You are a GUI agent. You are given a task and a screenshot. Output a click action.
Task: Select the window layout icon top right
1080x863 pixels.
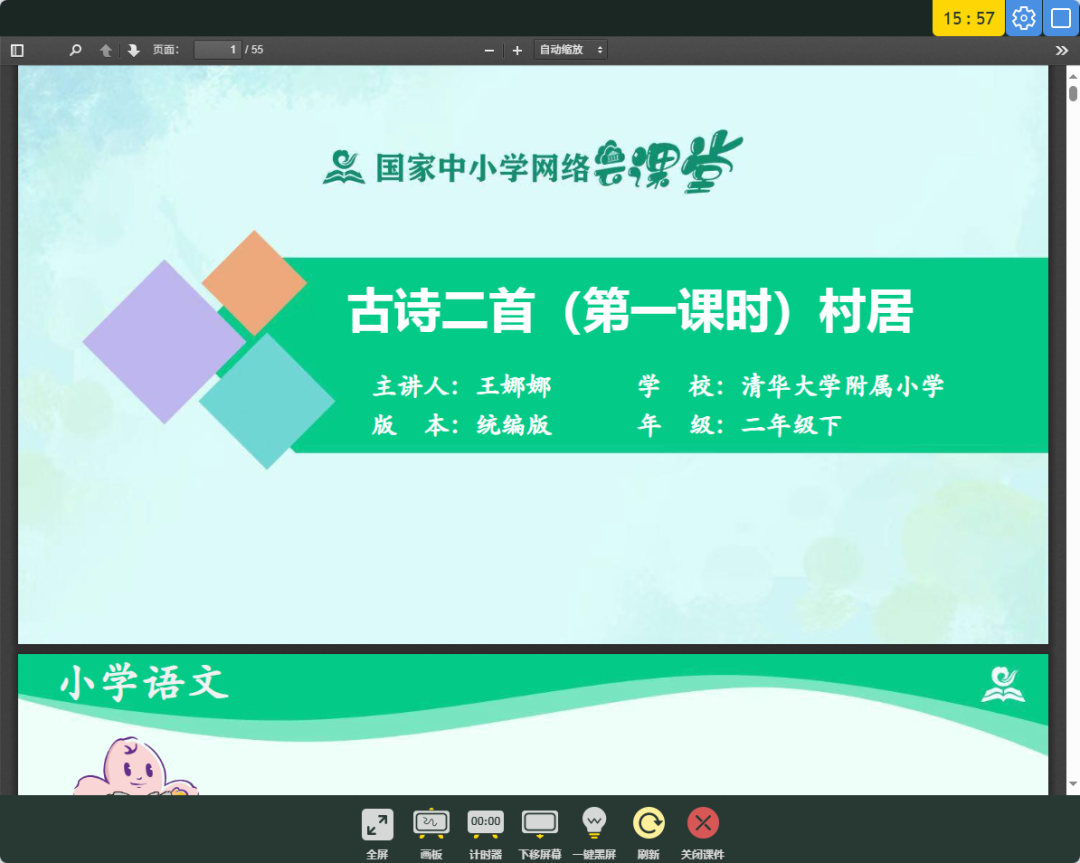pos(1061,18)
